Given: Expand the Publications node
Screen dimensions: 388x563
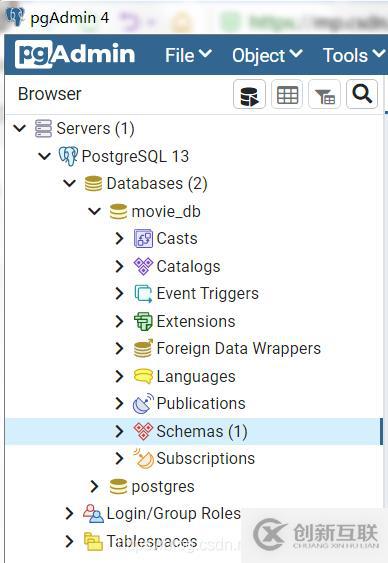Looking at the screenshot, I should coord(119,403).
